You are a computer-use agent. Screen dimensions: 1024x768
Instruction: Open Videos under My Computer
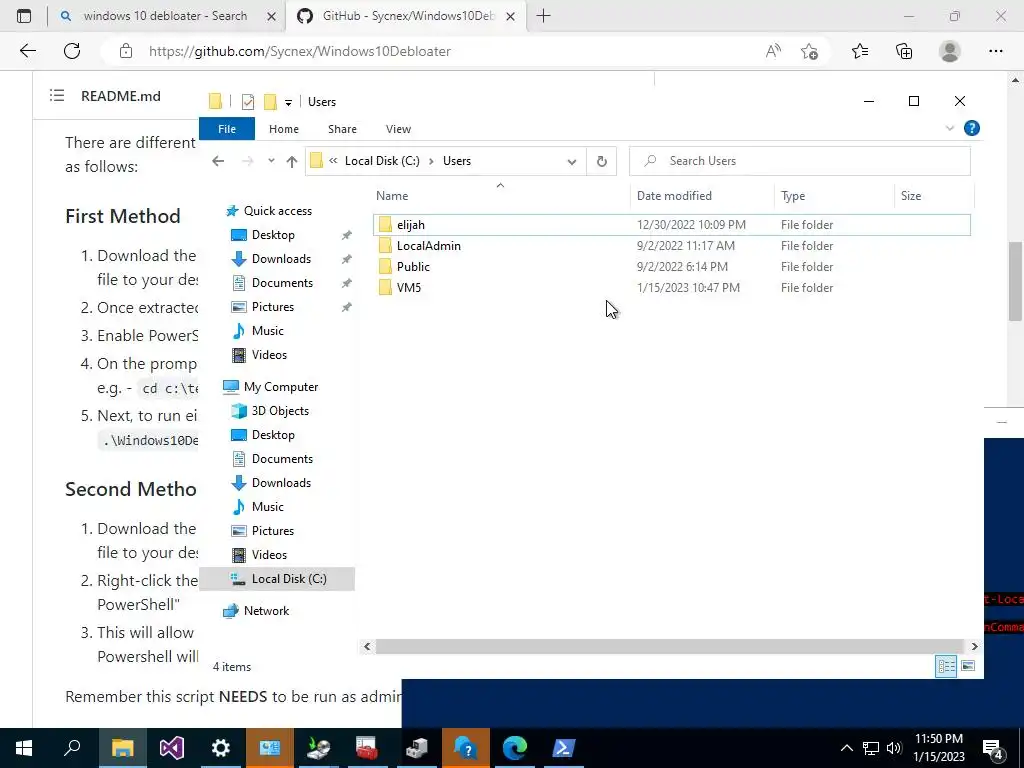[269, 554]
